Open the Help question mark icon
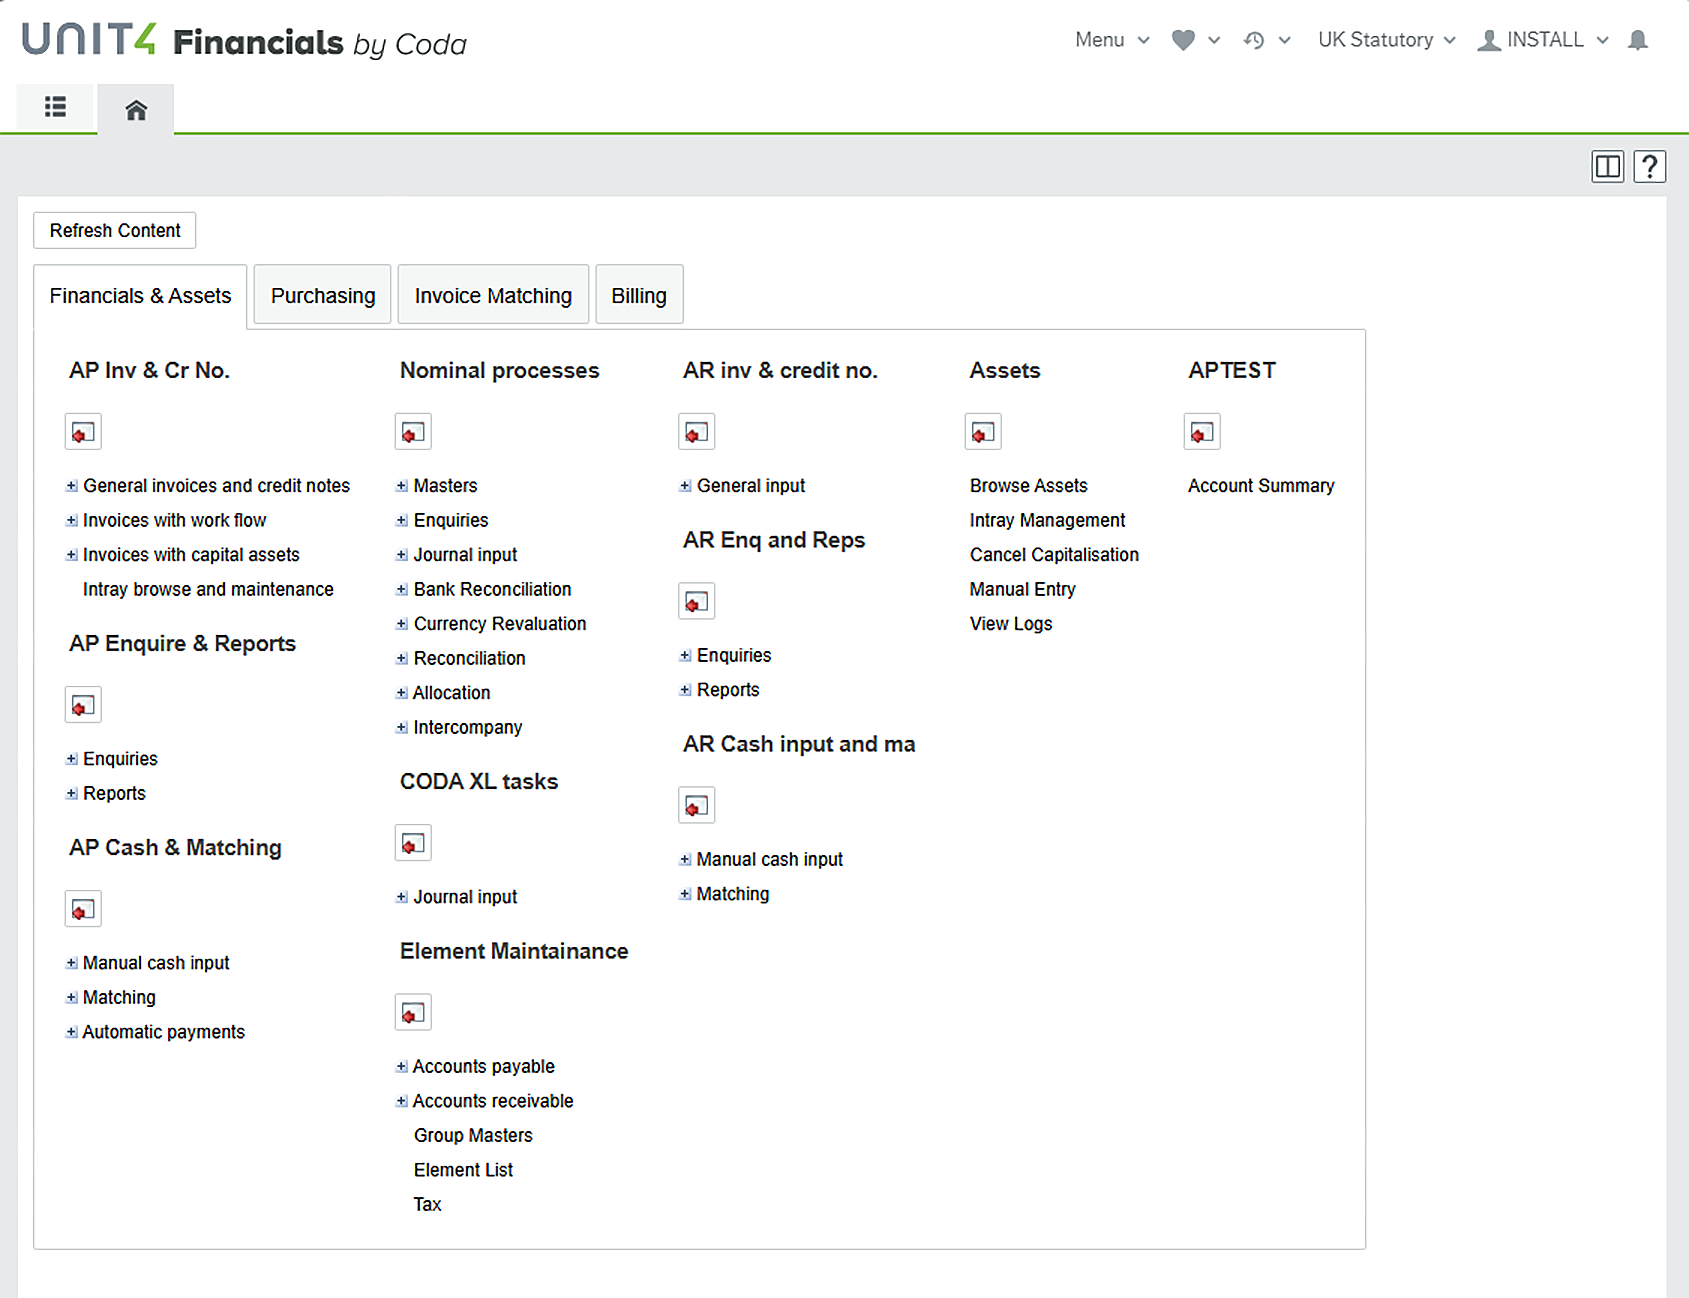Image resolution: width=1689 pixels, height=1298 pixels. point(1649,166)
